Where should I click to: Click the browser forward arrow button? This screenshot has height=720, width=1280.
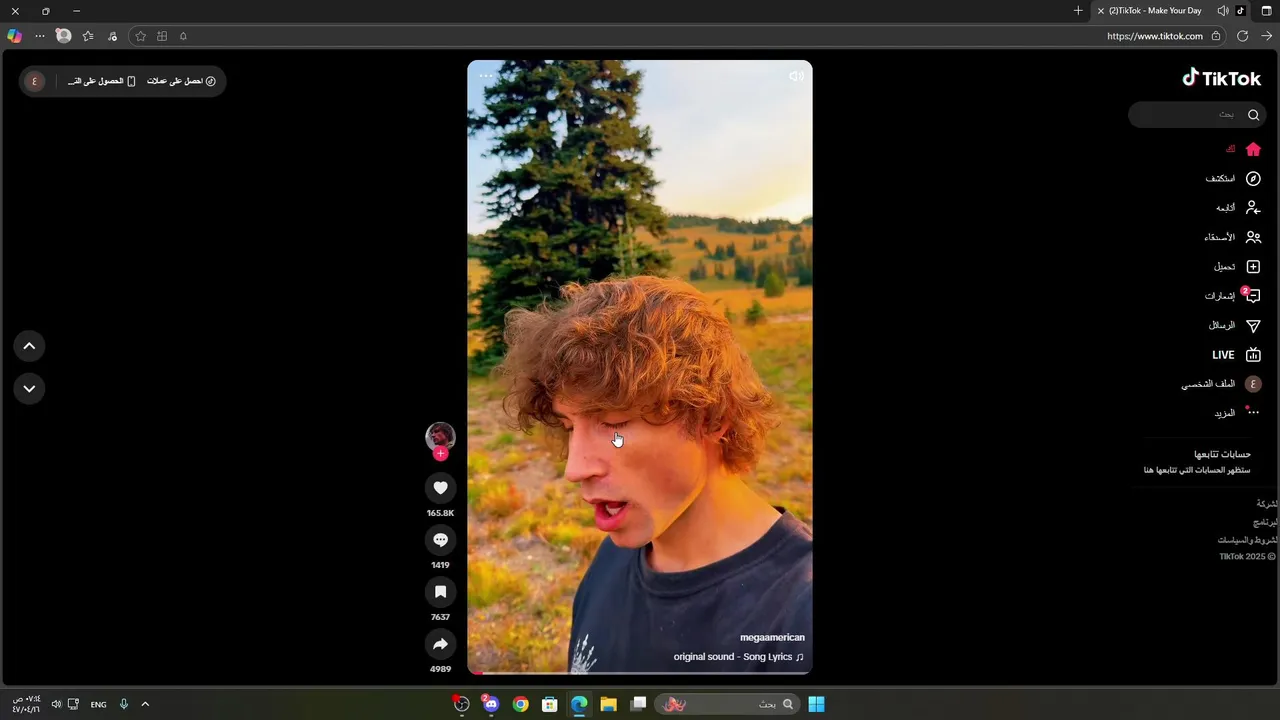(1266, 36)
